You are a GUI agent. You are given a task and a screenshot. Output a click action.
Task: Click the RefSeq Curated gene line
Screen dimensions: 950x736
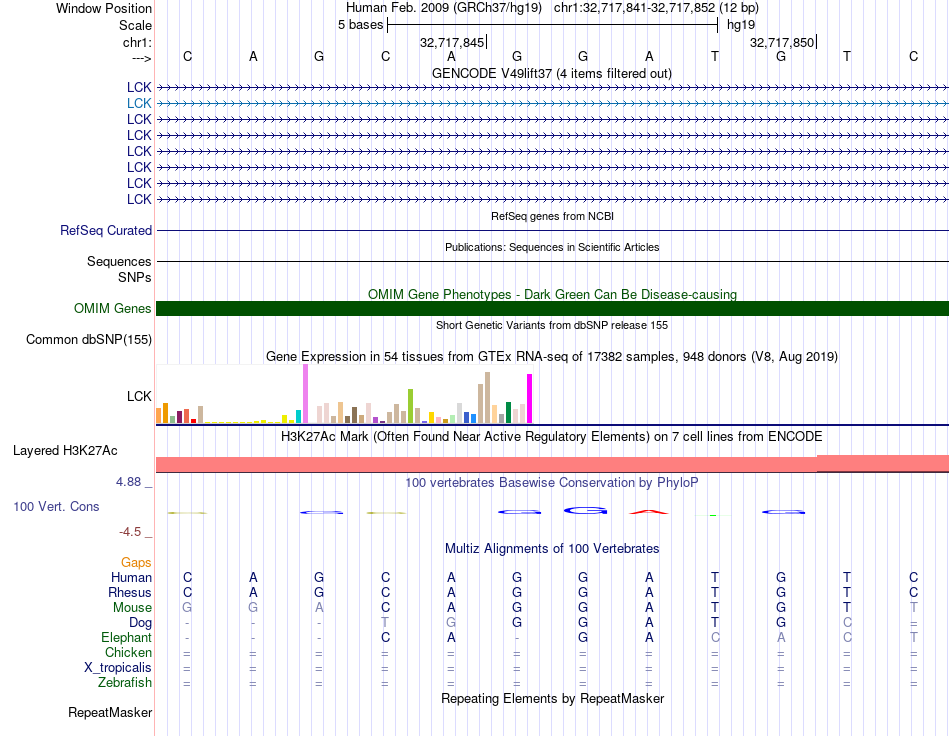[552, 231]
